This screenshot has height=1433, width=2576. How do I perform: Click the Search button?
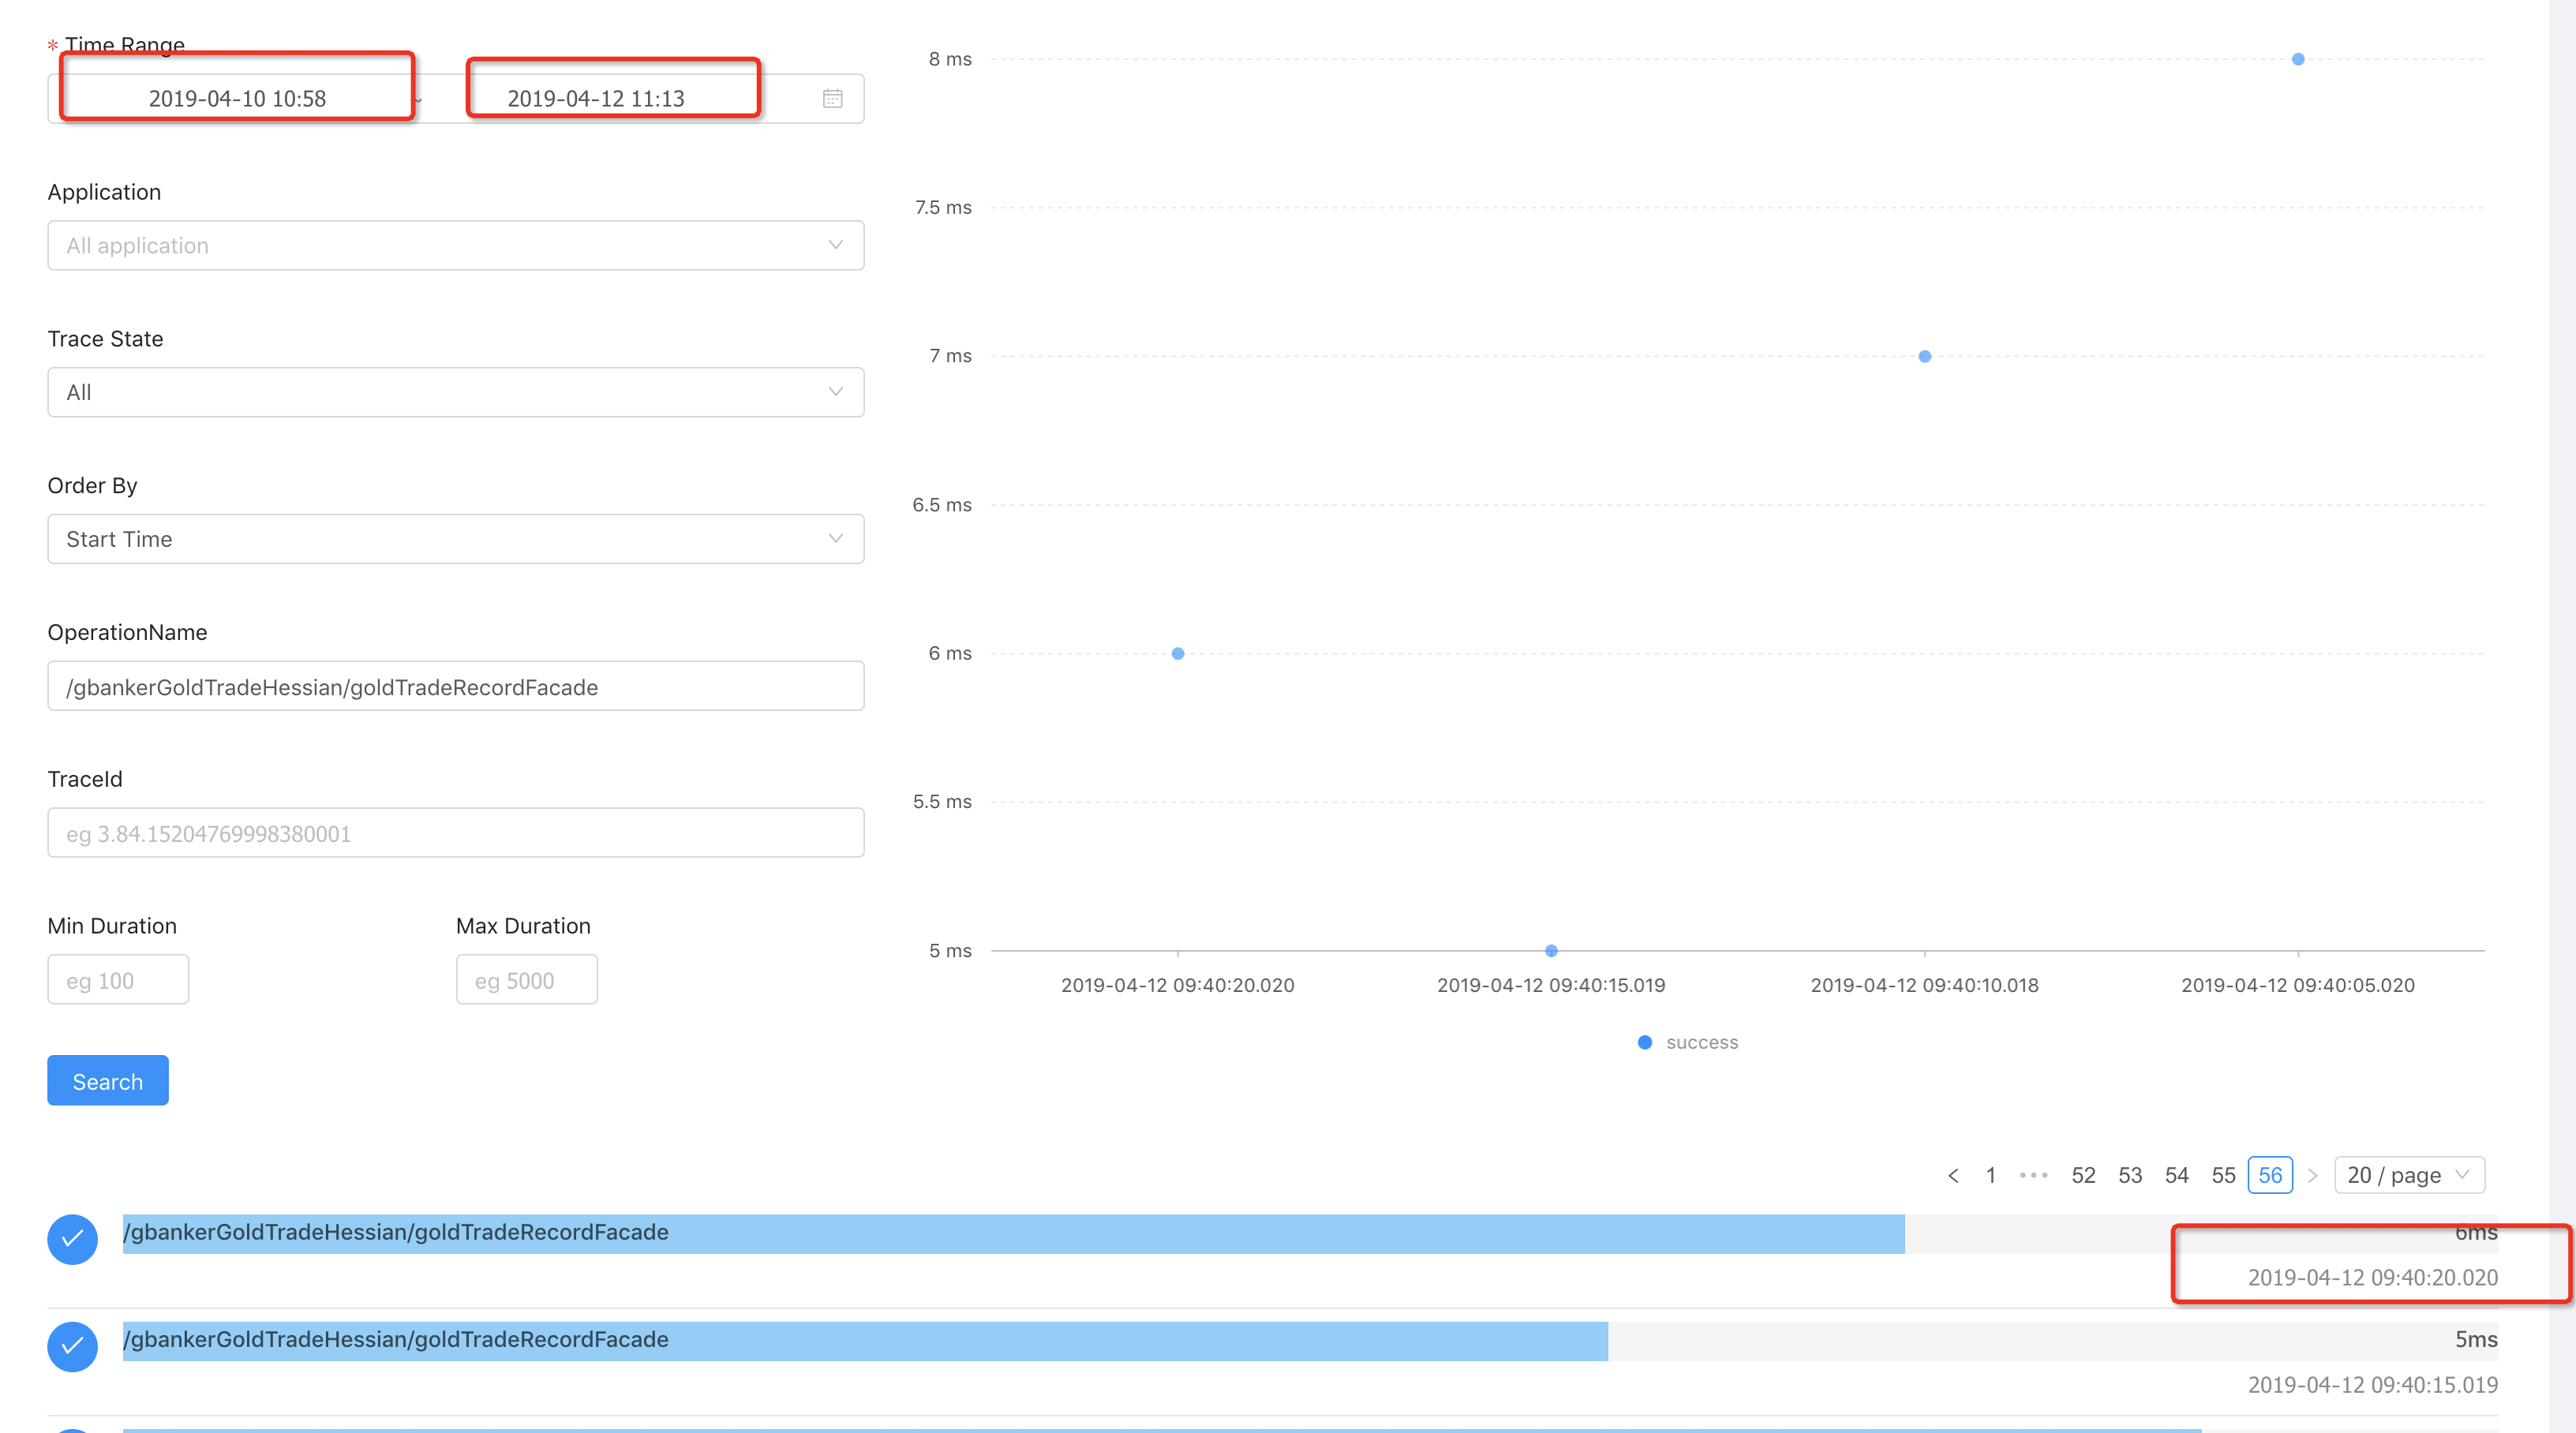point(107,1080)
